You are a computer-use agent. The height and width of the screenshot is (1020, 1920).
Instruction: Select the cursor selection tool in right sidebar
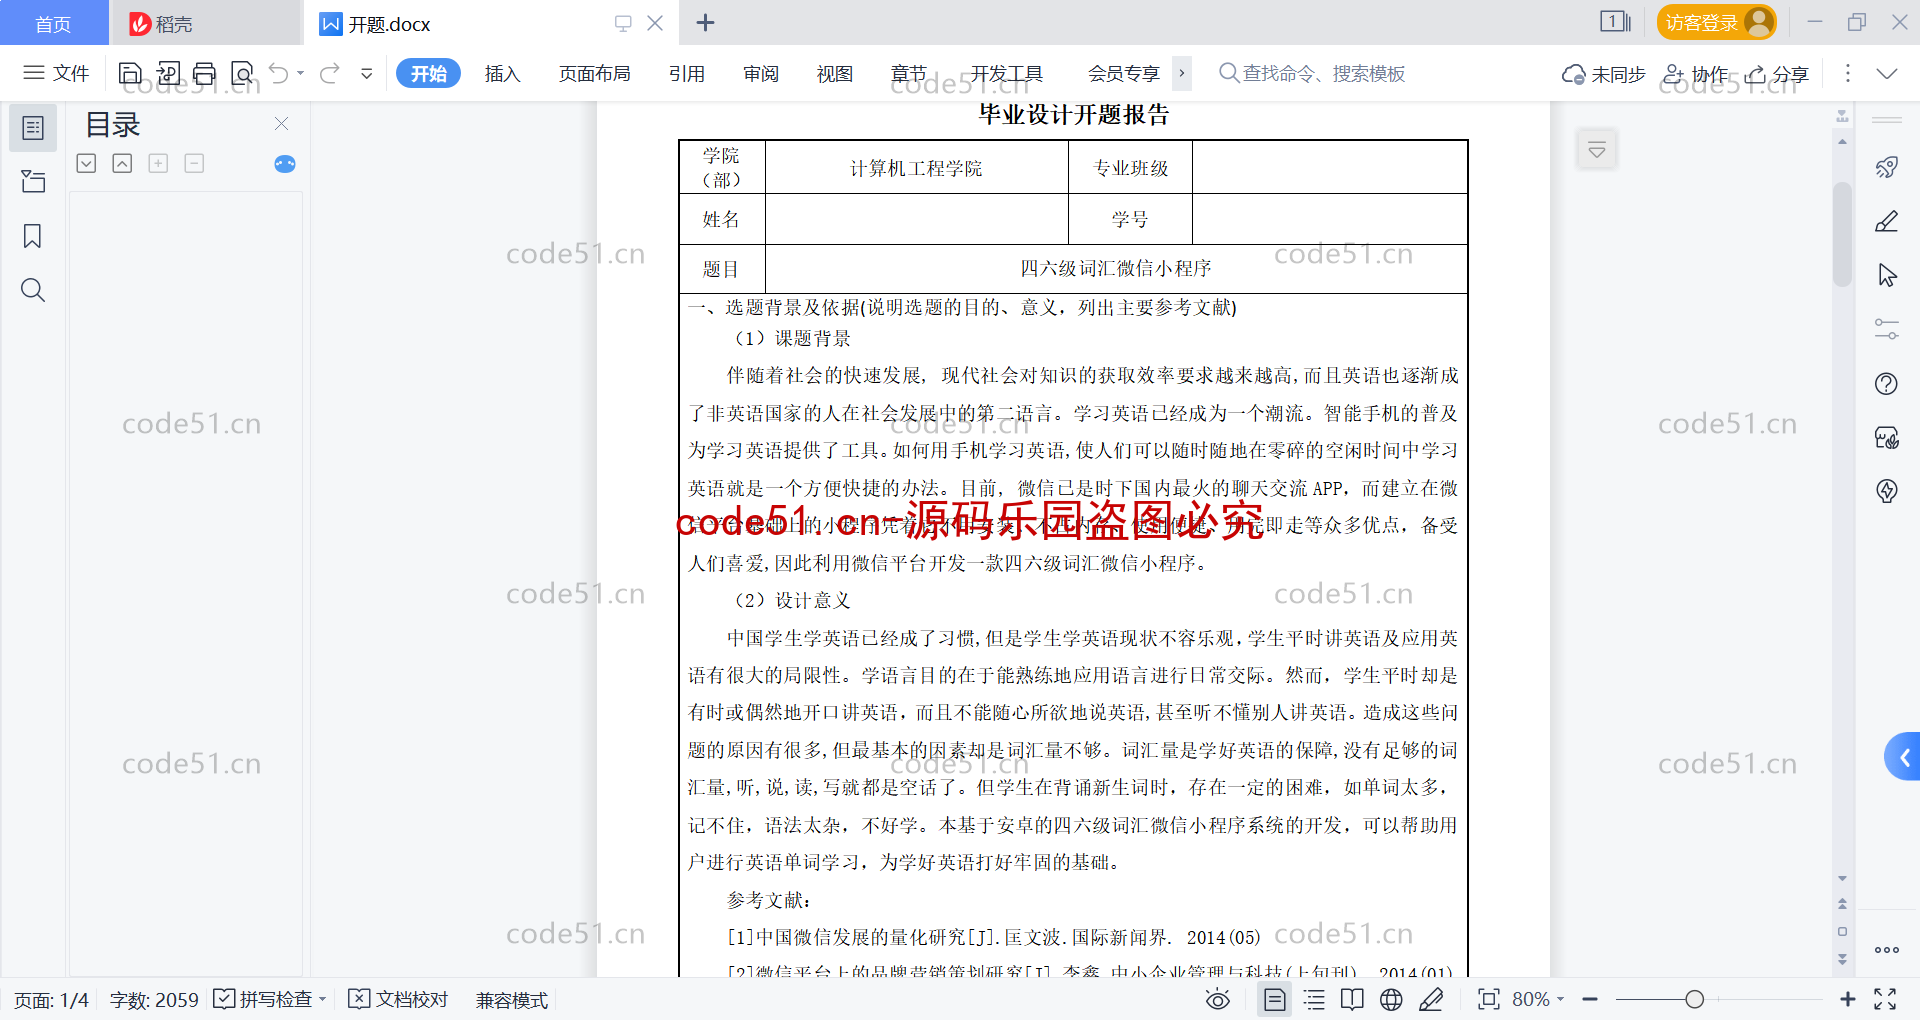(1887, 275)
